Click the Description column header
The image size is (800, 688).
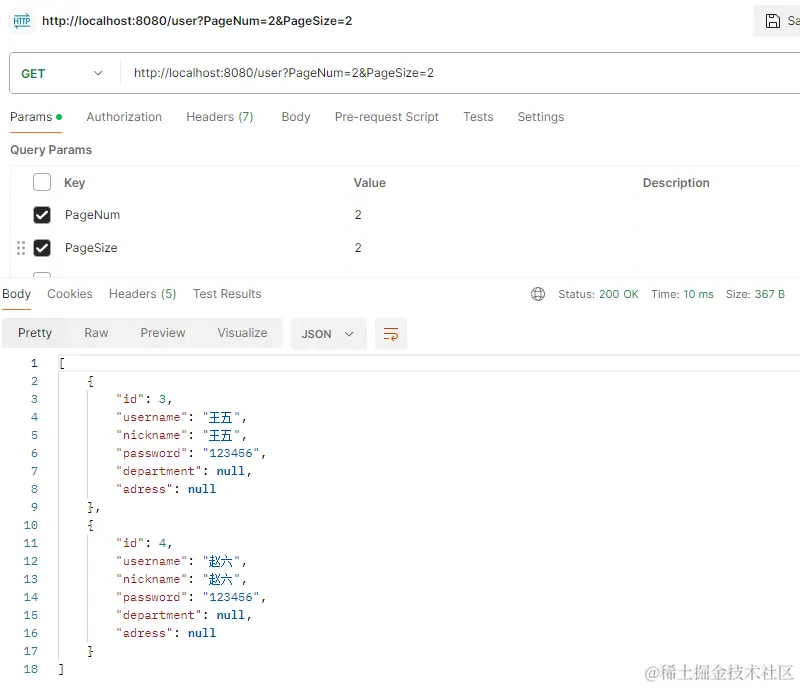(676, 183)
